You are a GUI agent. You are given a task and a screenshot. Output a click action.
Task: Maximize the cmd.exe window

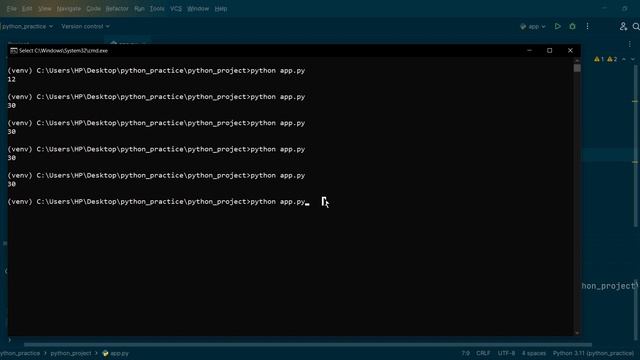click(549, 51)
